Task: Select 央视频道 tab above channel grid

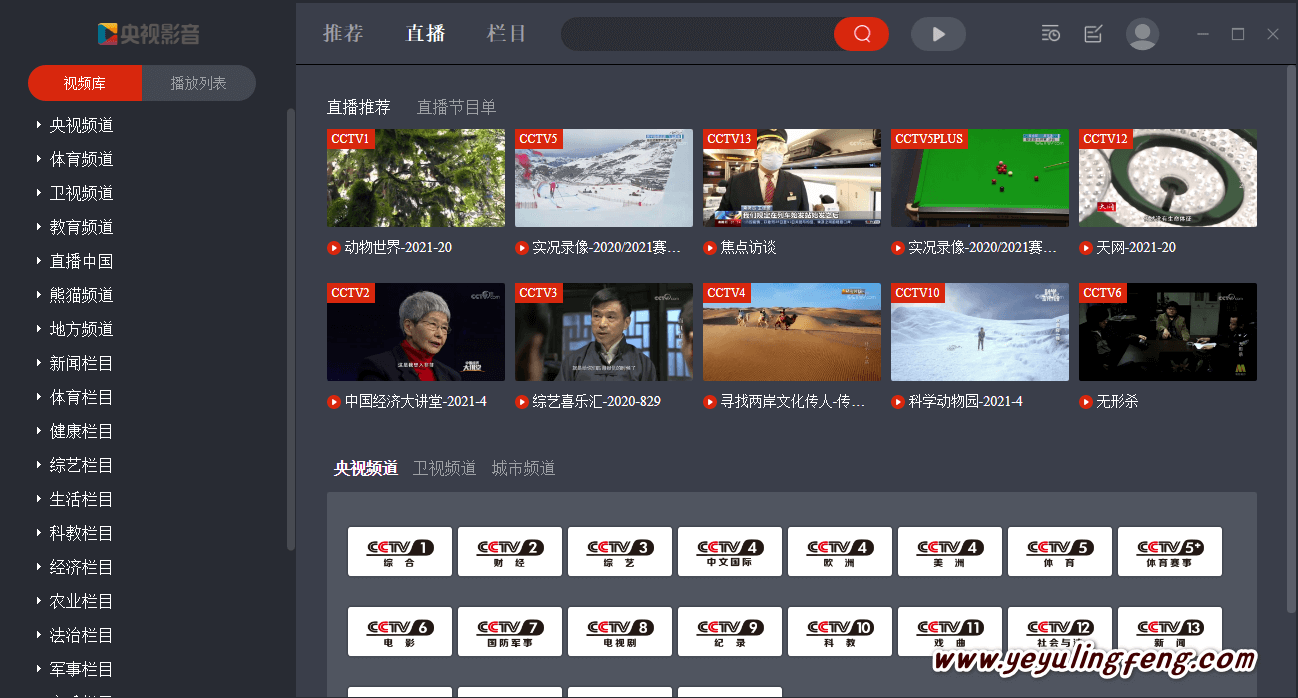Action: 366,468
